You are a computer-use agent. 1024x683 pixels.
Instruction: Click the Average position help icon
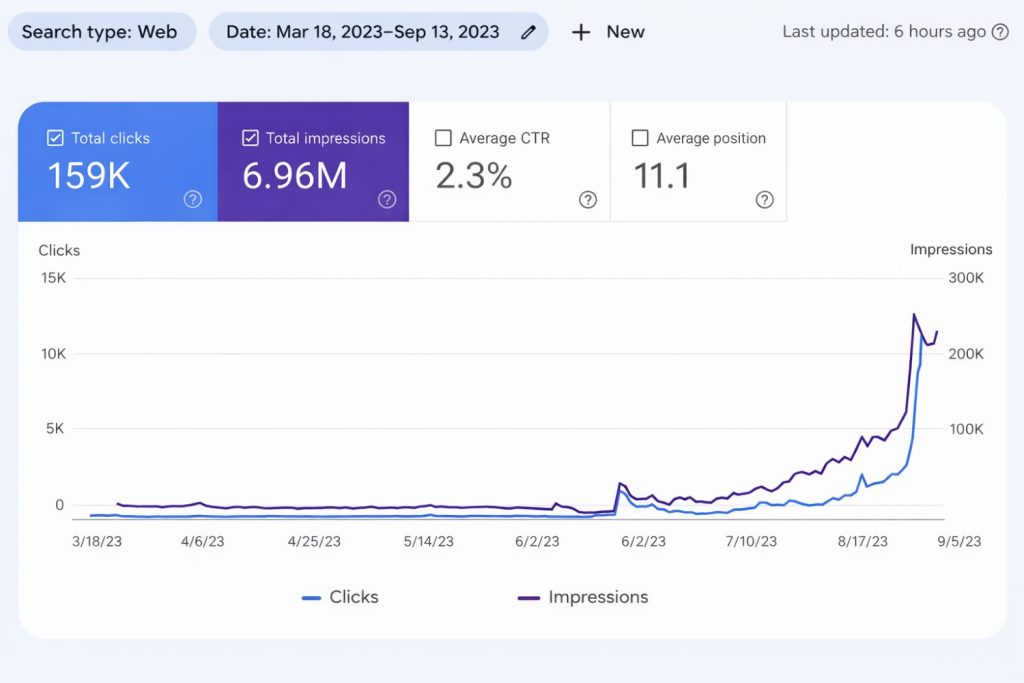pos(765,199)
